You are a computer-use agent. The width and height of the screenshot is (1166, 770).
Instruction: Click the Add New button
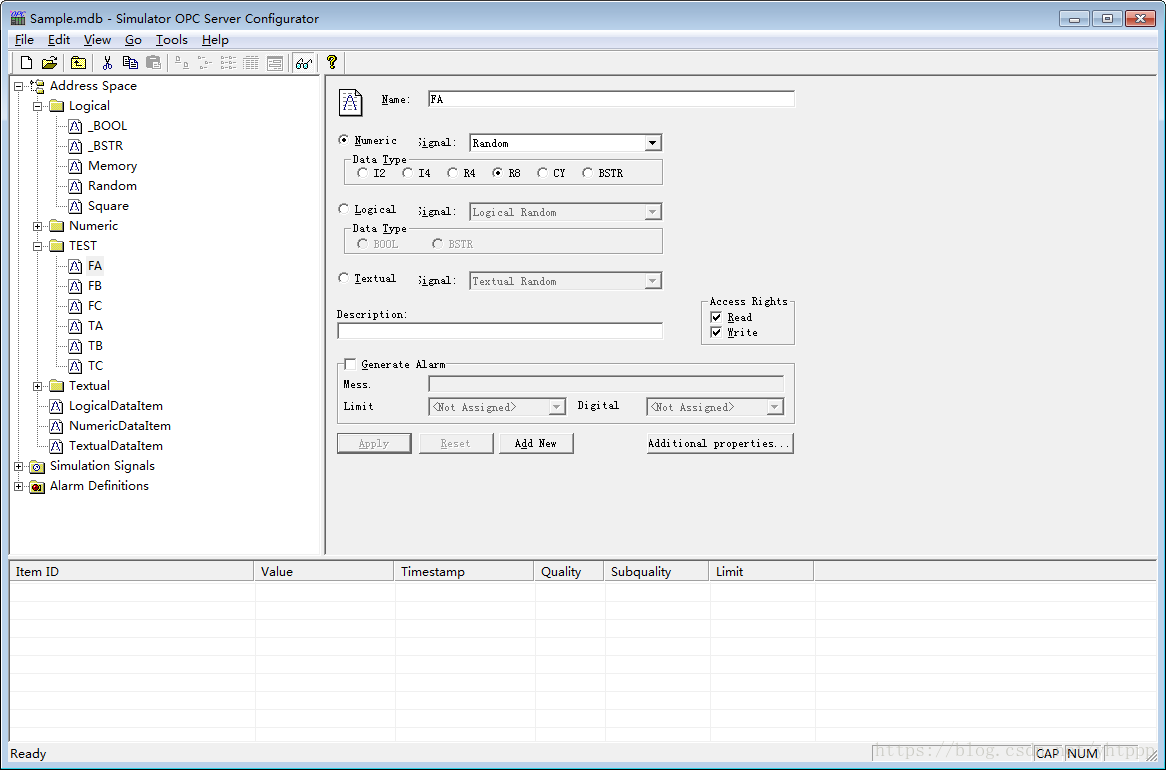[x=536, y=443]
